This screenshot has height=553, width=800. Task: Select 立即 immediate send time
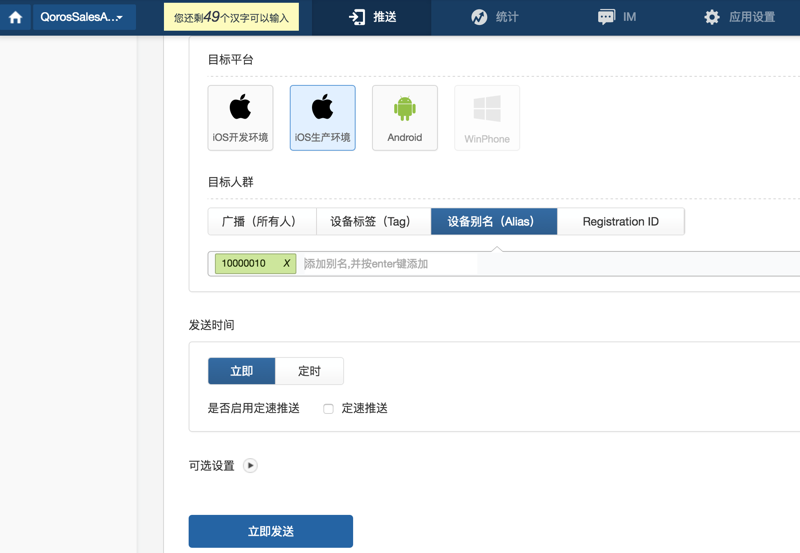(x=241, y=371)
